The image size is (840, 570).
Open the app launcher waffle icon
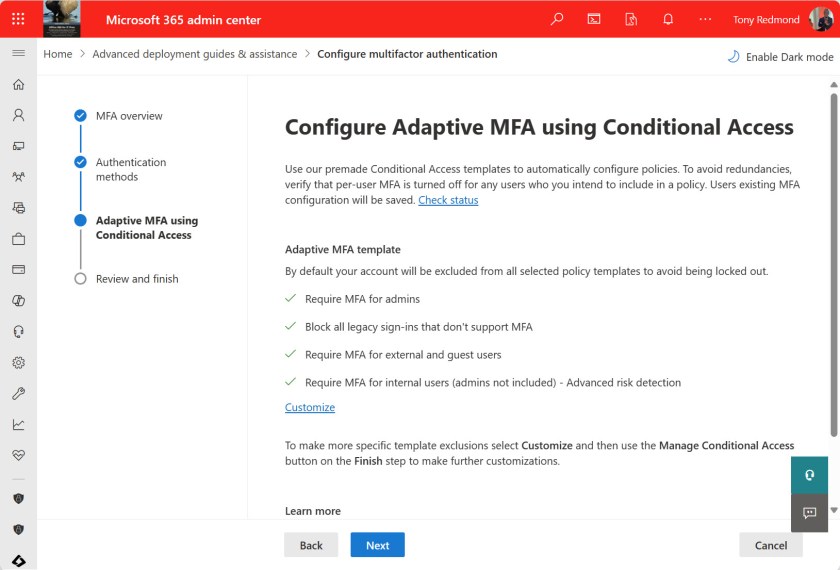click(18, 19)
